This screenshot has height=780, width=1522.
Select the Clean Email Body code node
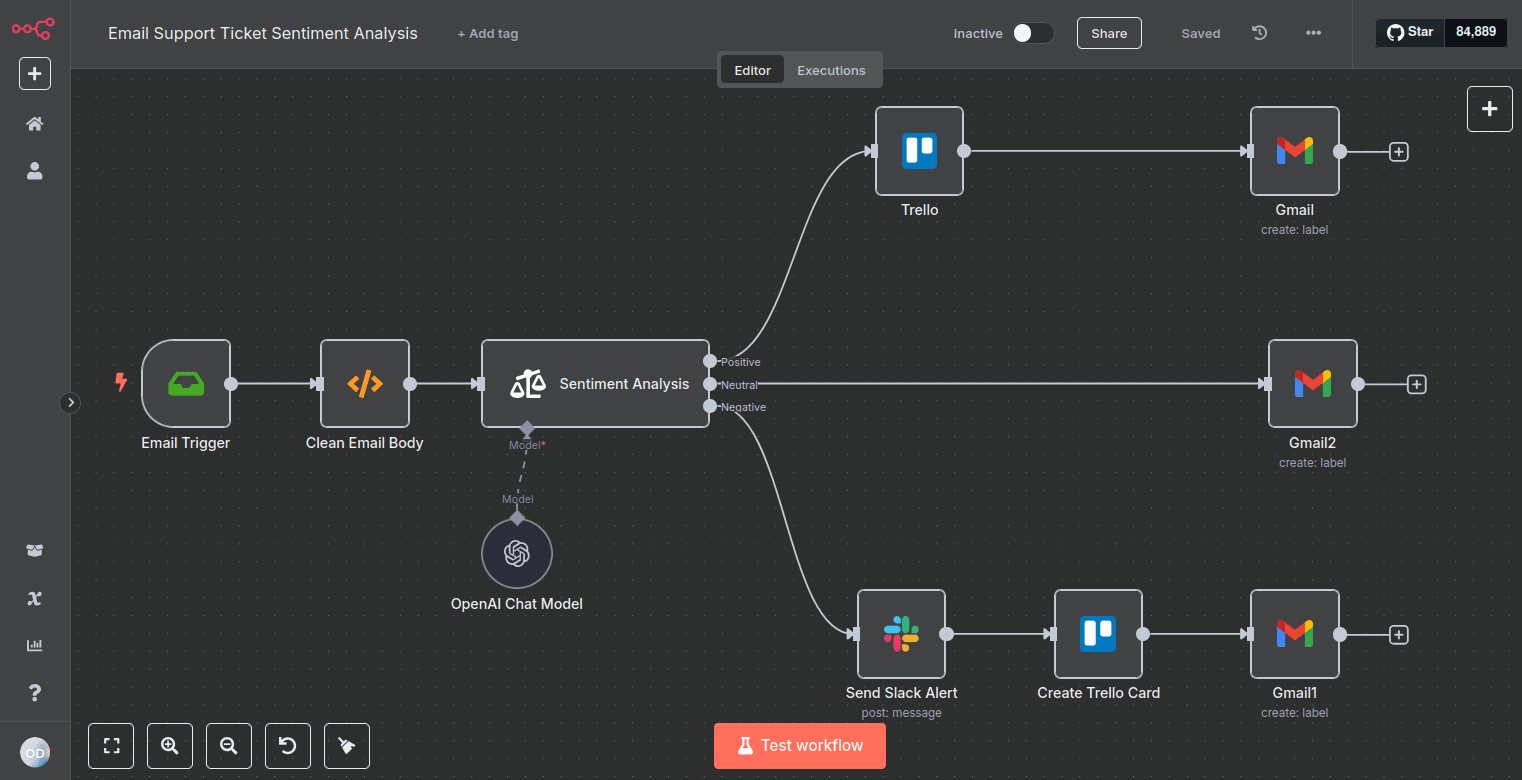pos(365,383)
